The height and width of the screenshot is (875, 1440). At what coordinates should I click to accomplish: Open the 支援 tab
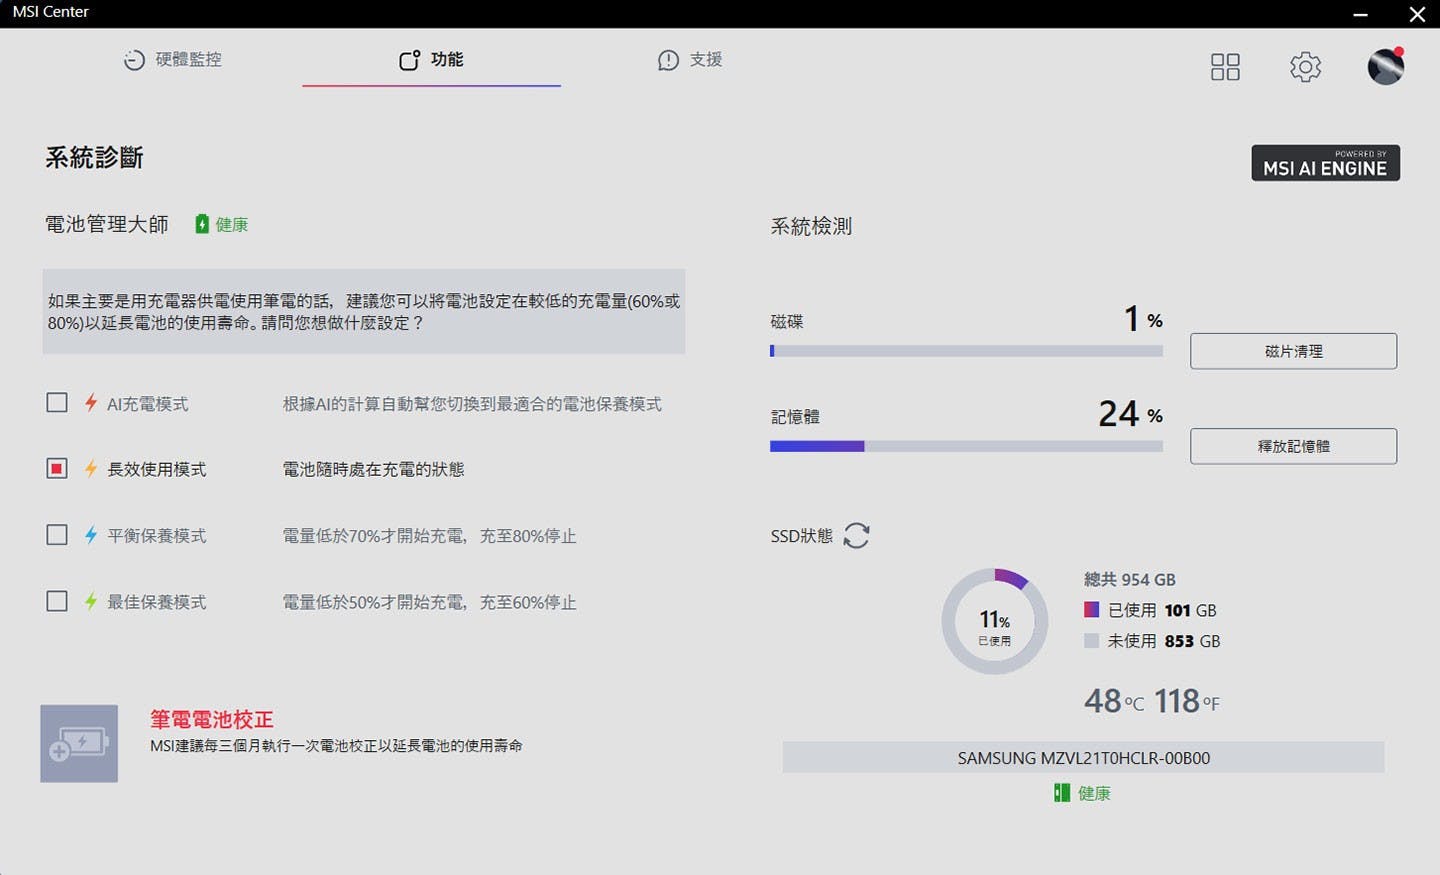pyautogui.click(x=690, y=60)
